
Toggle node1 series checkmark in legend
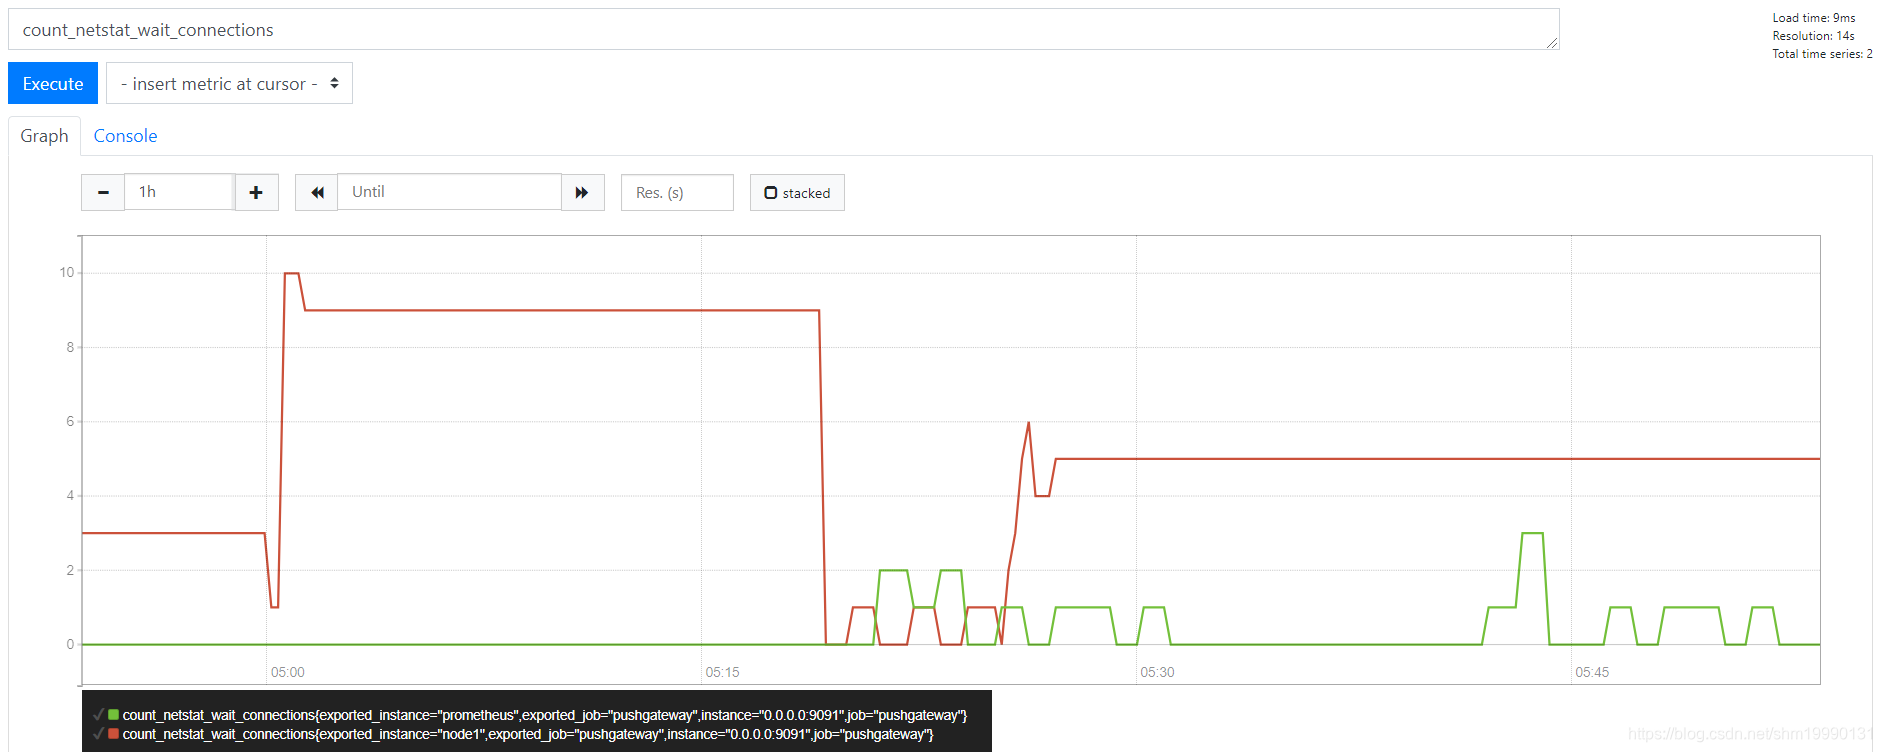click(x=98, y=734)
